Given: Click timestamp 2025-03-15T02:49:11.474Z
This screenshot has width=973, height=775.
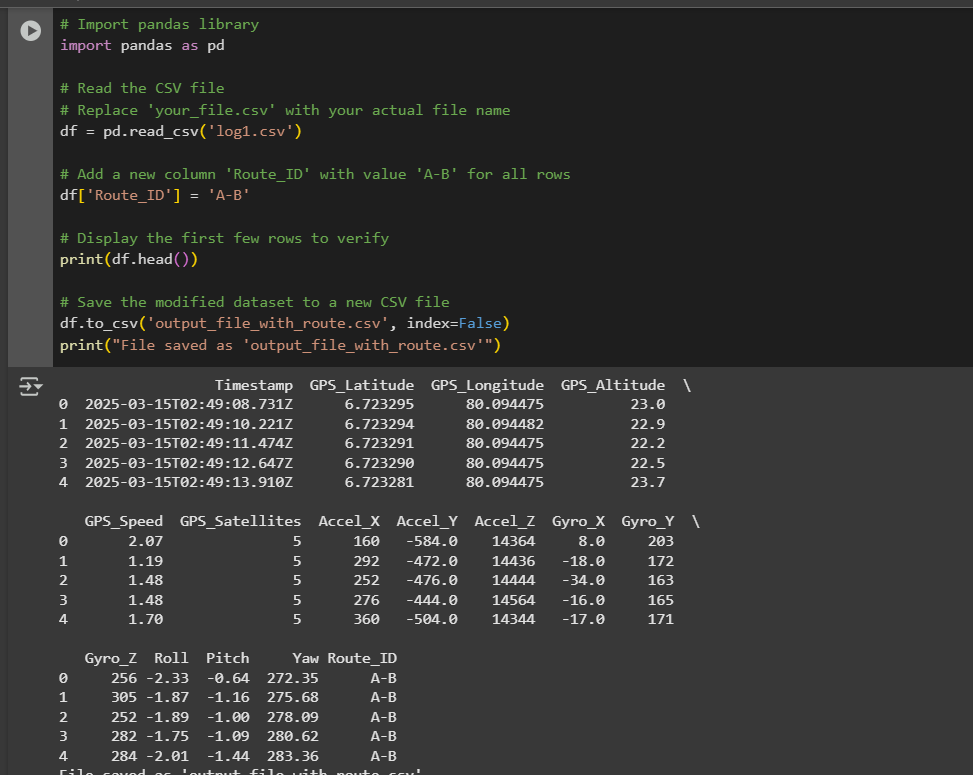Looking at the screenshot, I should [x=189, y=444].
